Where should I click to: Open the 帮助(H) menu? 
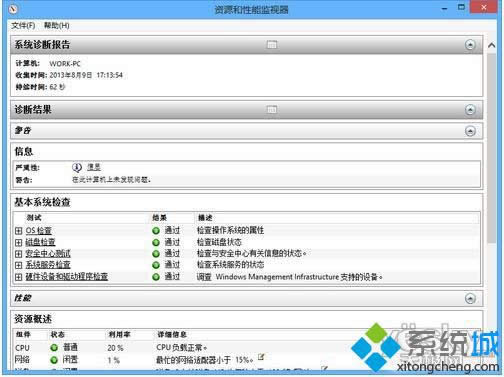[57, 25]
